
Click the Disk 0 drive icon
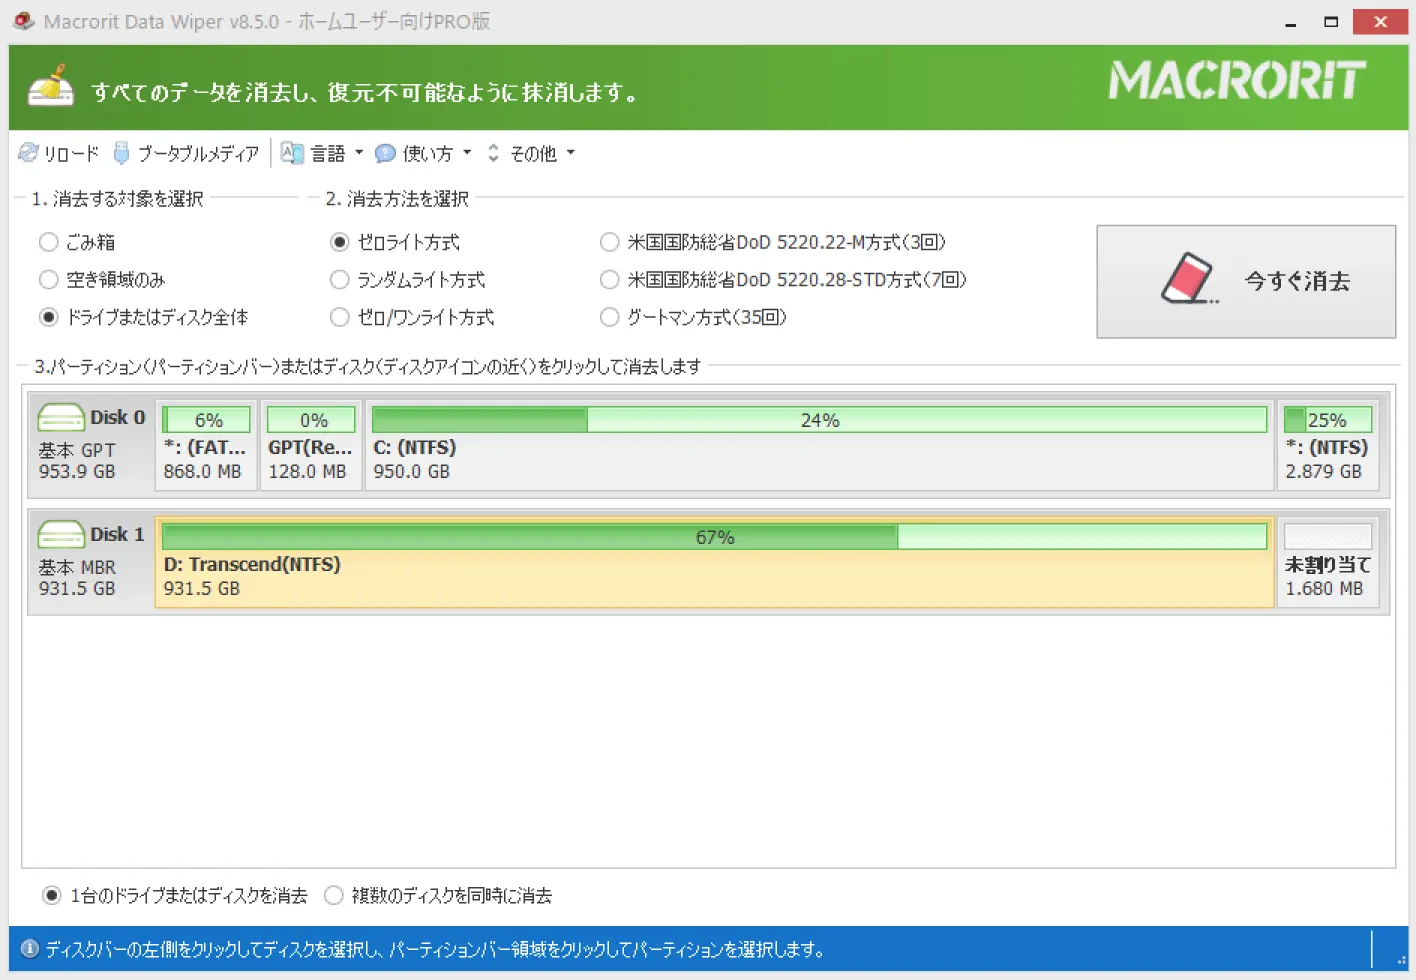(x=61, y=417)
